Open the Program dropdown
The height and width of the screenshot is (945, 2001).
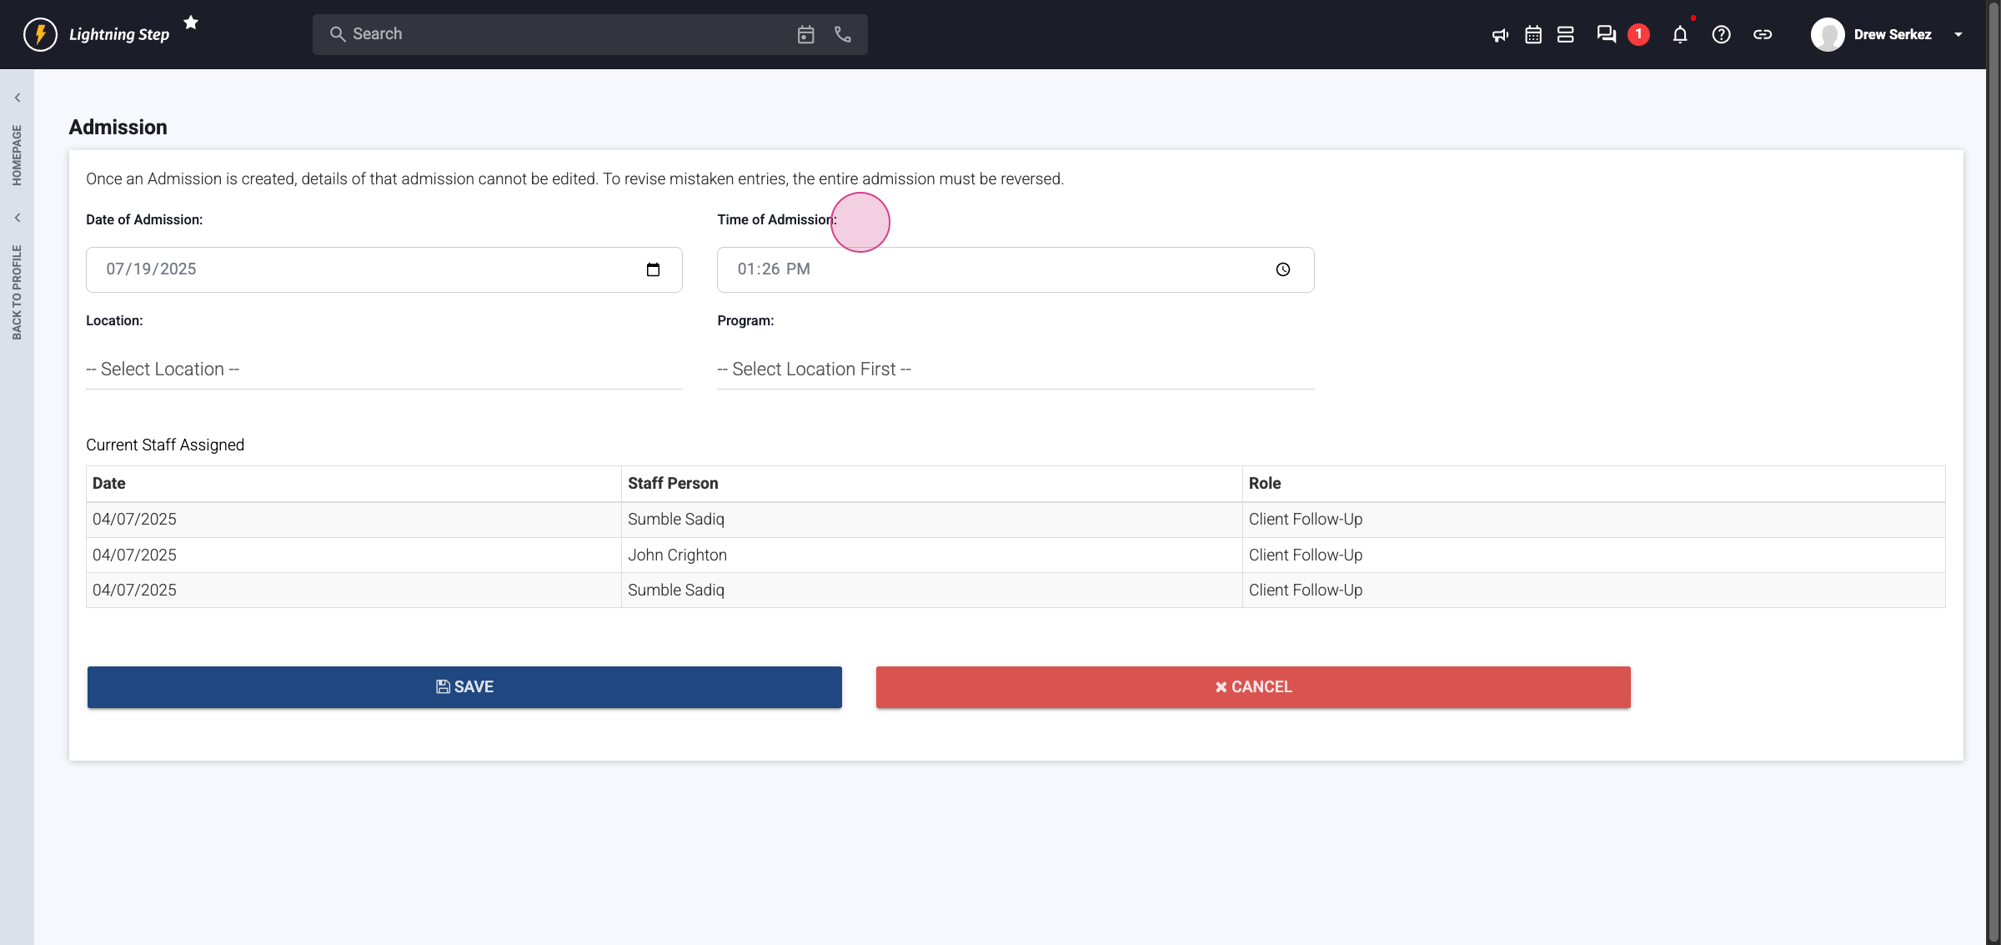tap(1014, 369)
